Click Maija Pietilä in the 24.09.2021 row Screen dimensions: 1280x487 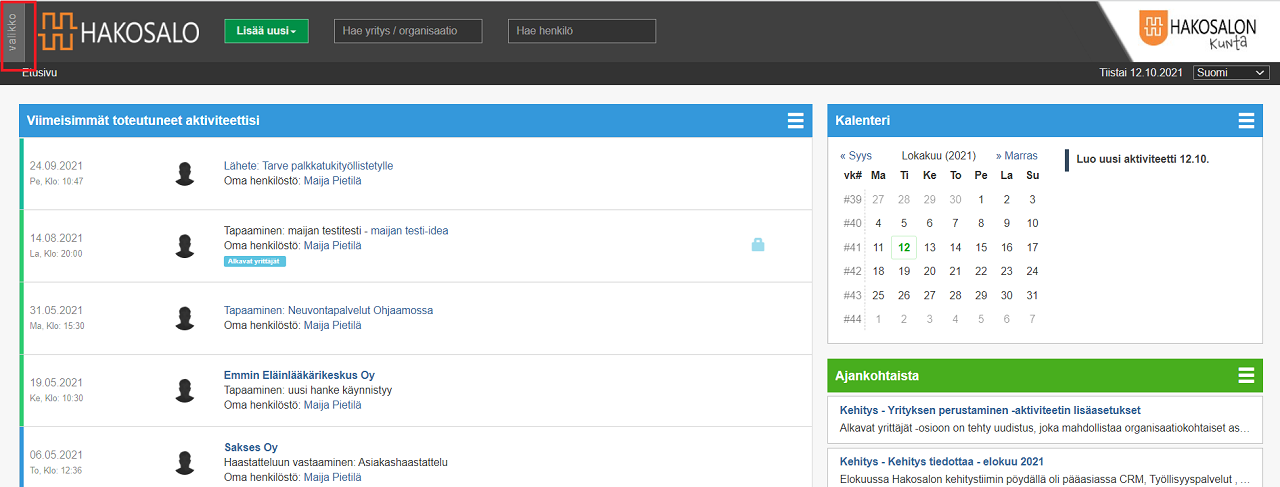332,181
